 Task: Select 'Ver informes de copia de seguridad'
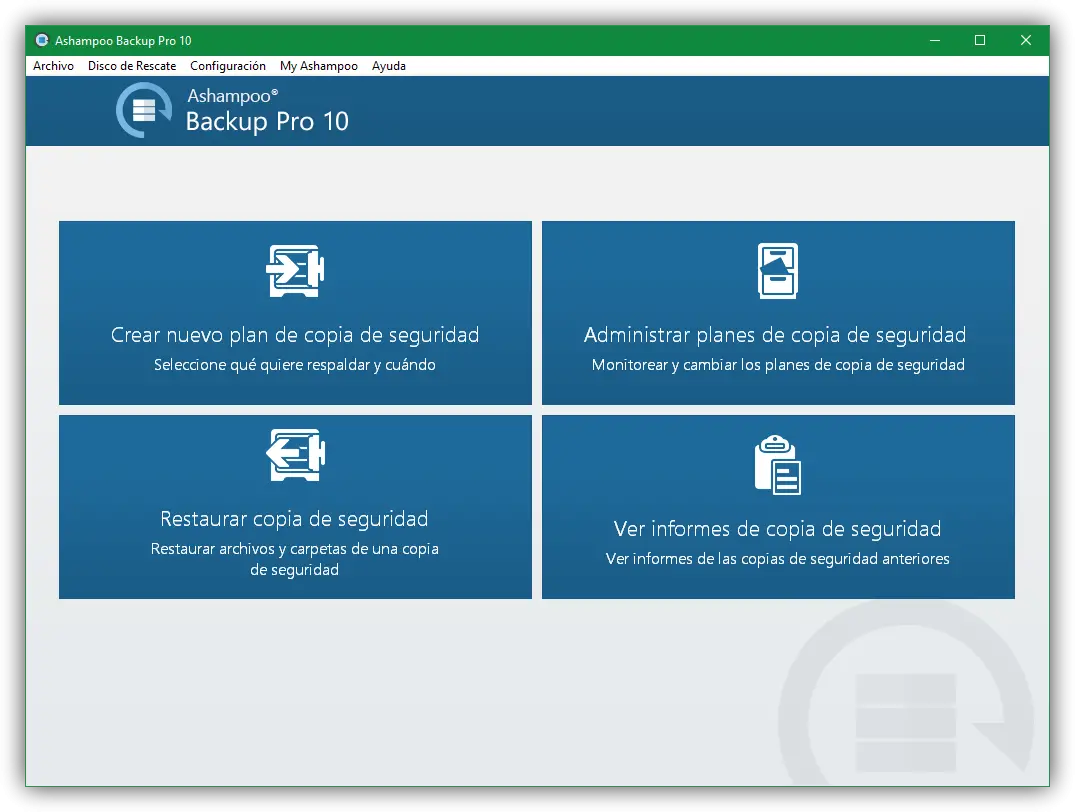pyautogui.click(x=777, y=529)
